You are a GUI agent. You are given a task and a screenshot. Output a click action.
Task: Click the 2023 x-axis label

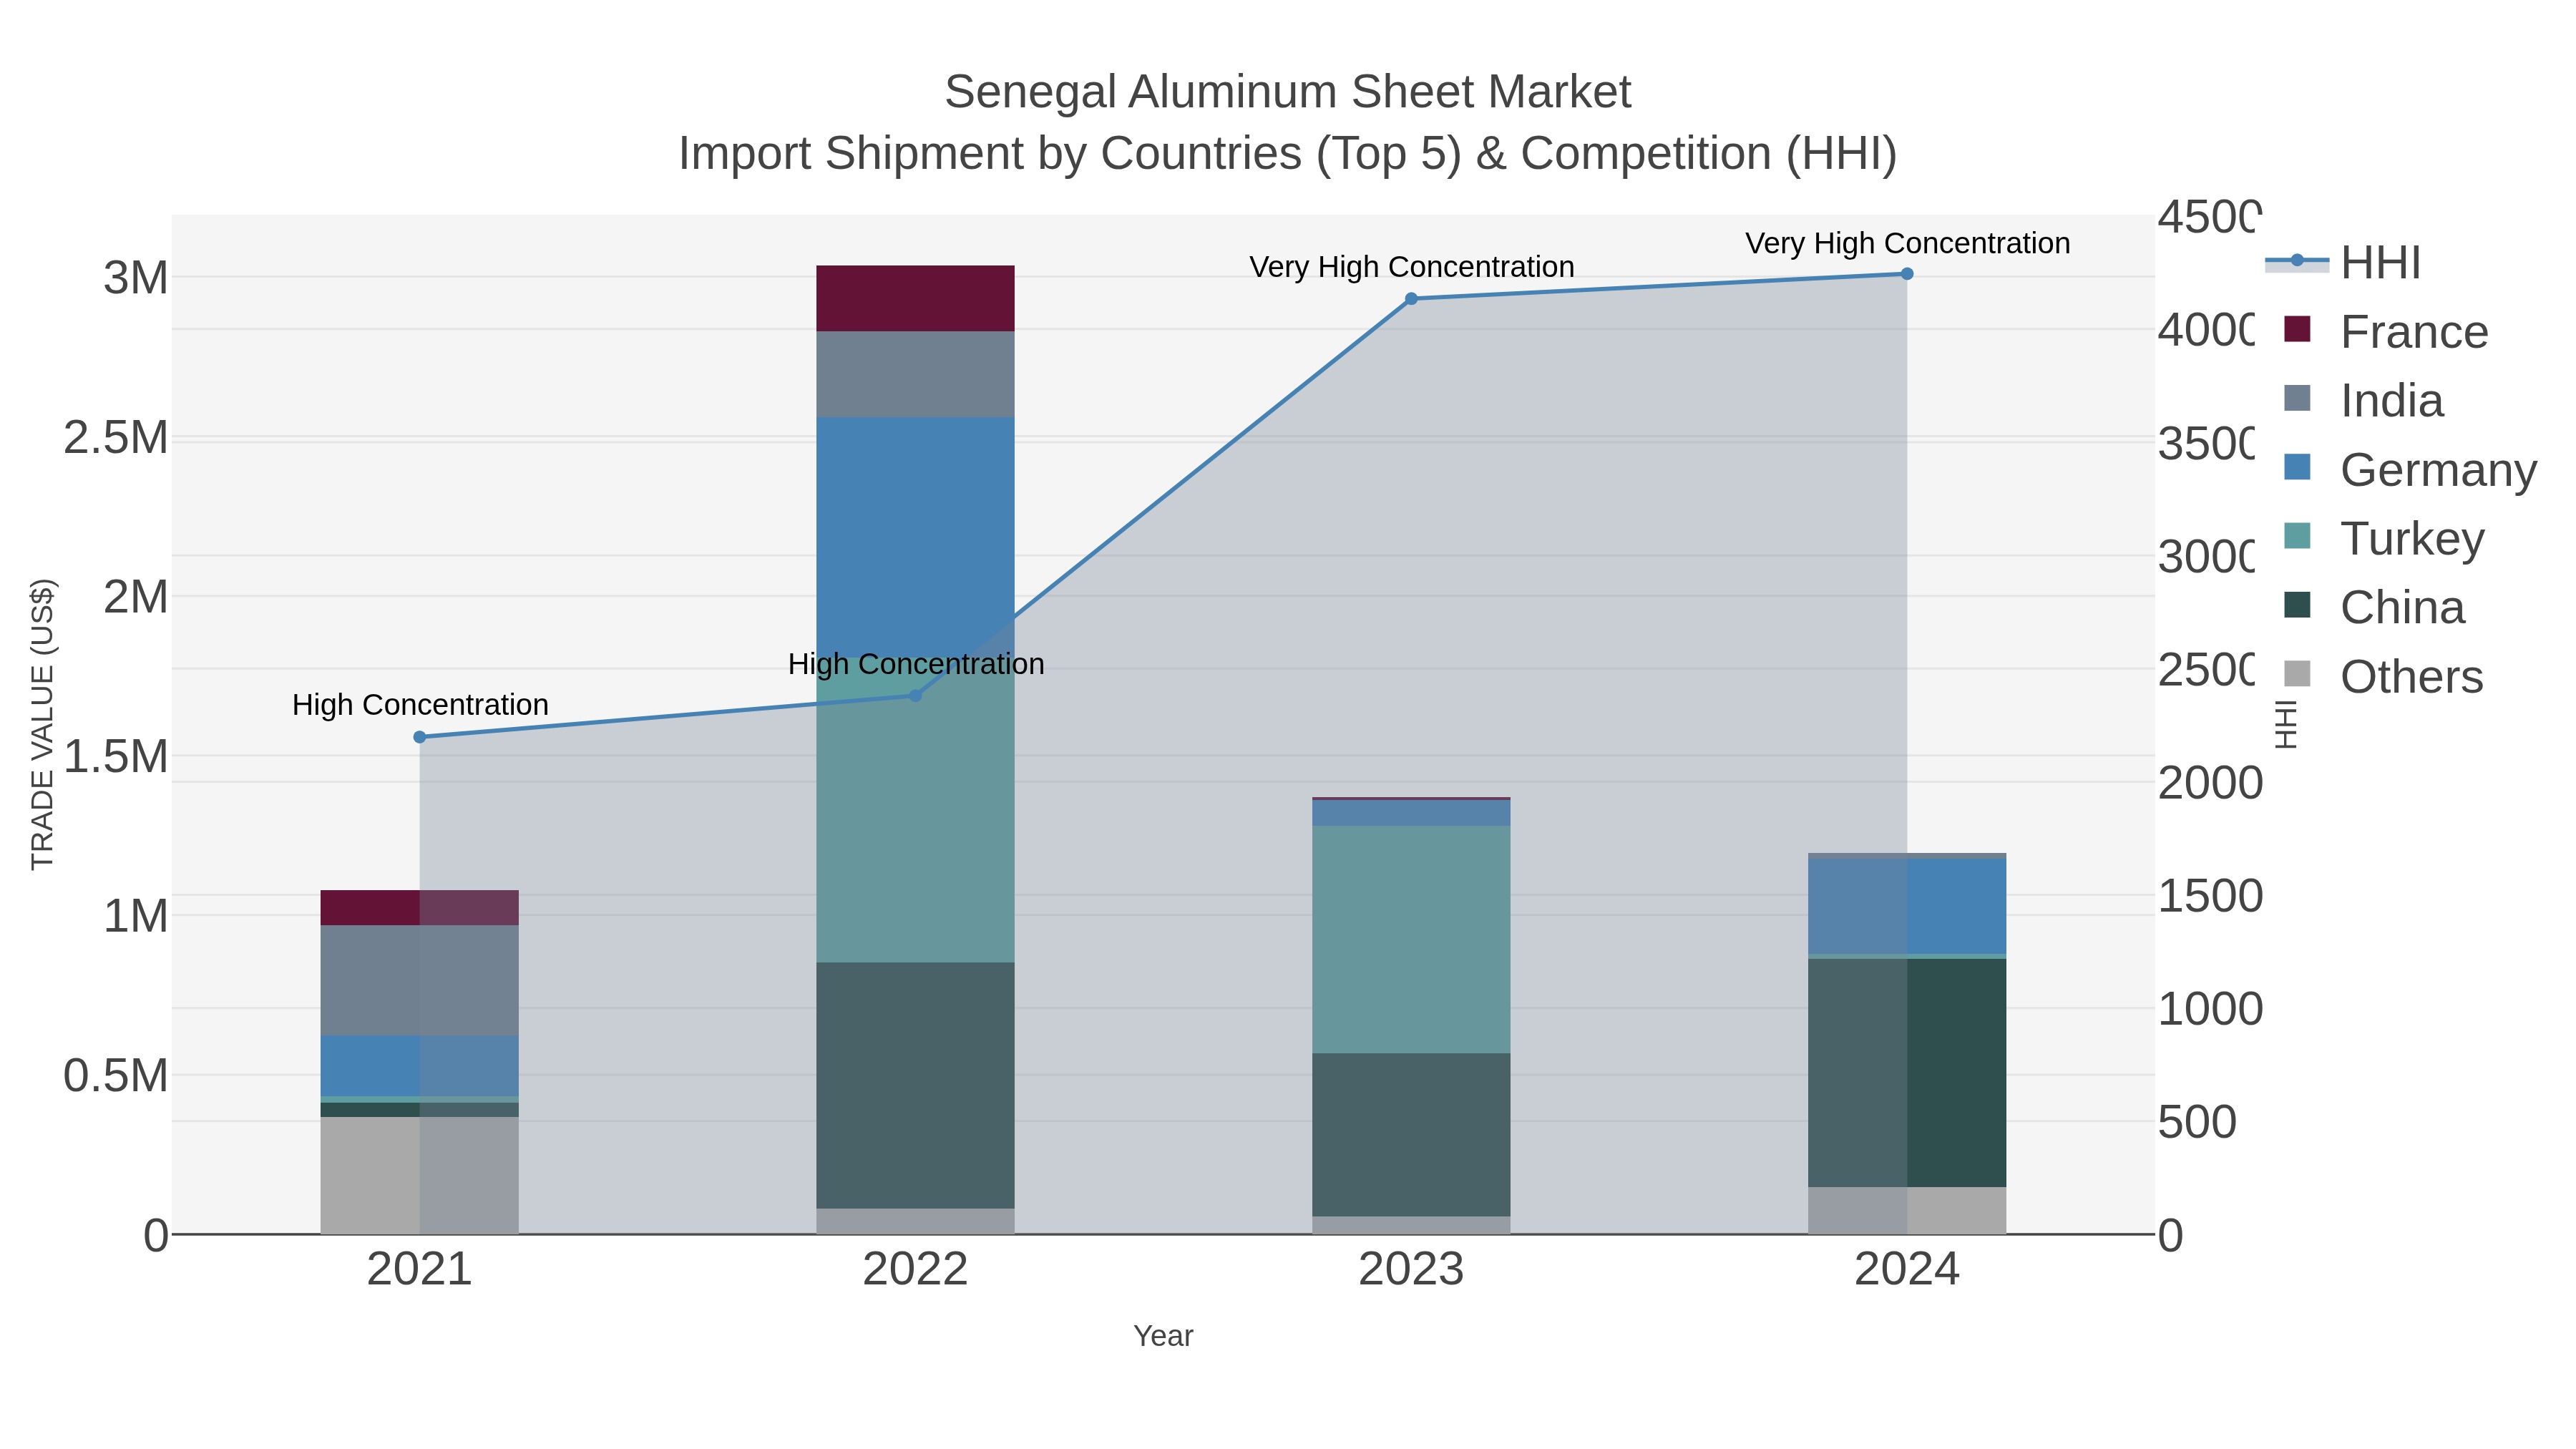tap(1411, 1270)
